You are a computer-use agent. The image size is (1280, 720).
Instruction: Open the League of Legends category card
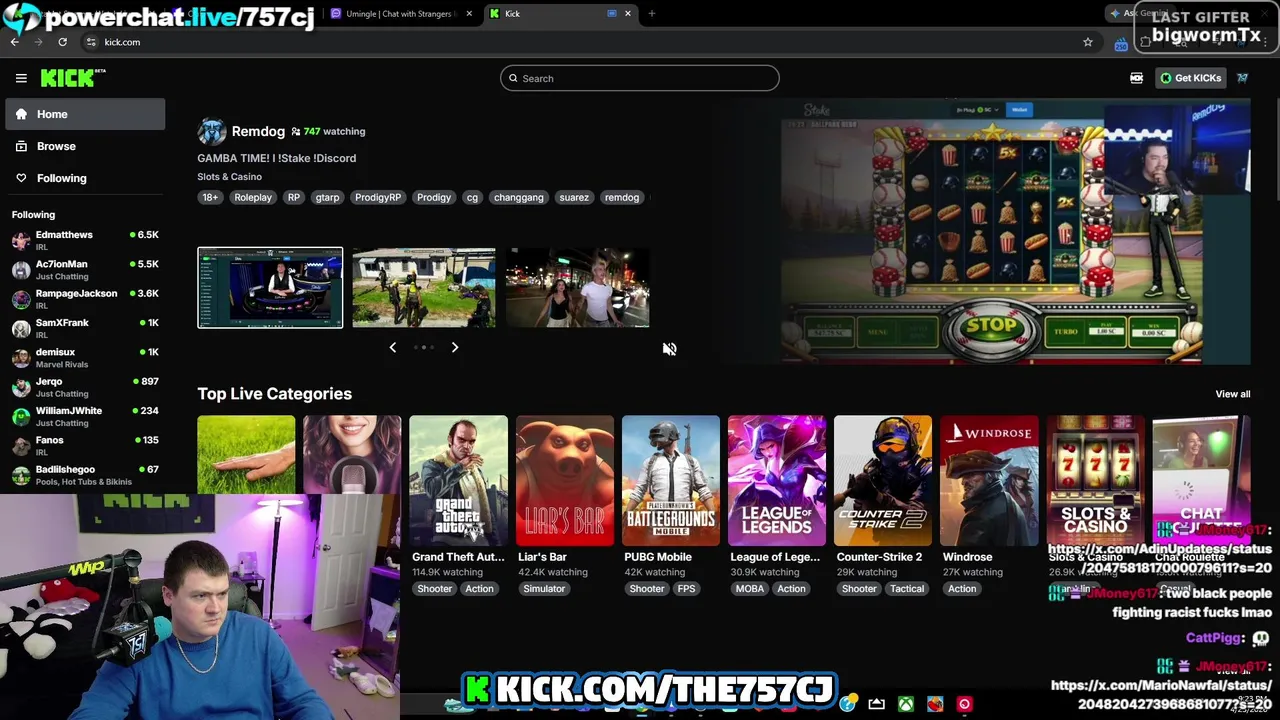click(776, 481)
